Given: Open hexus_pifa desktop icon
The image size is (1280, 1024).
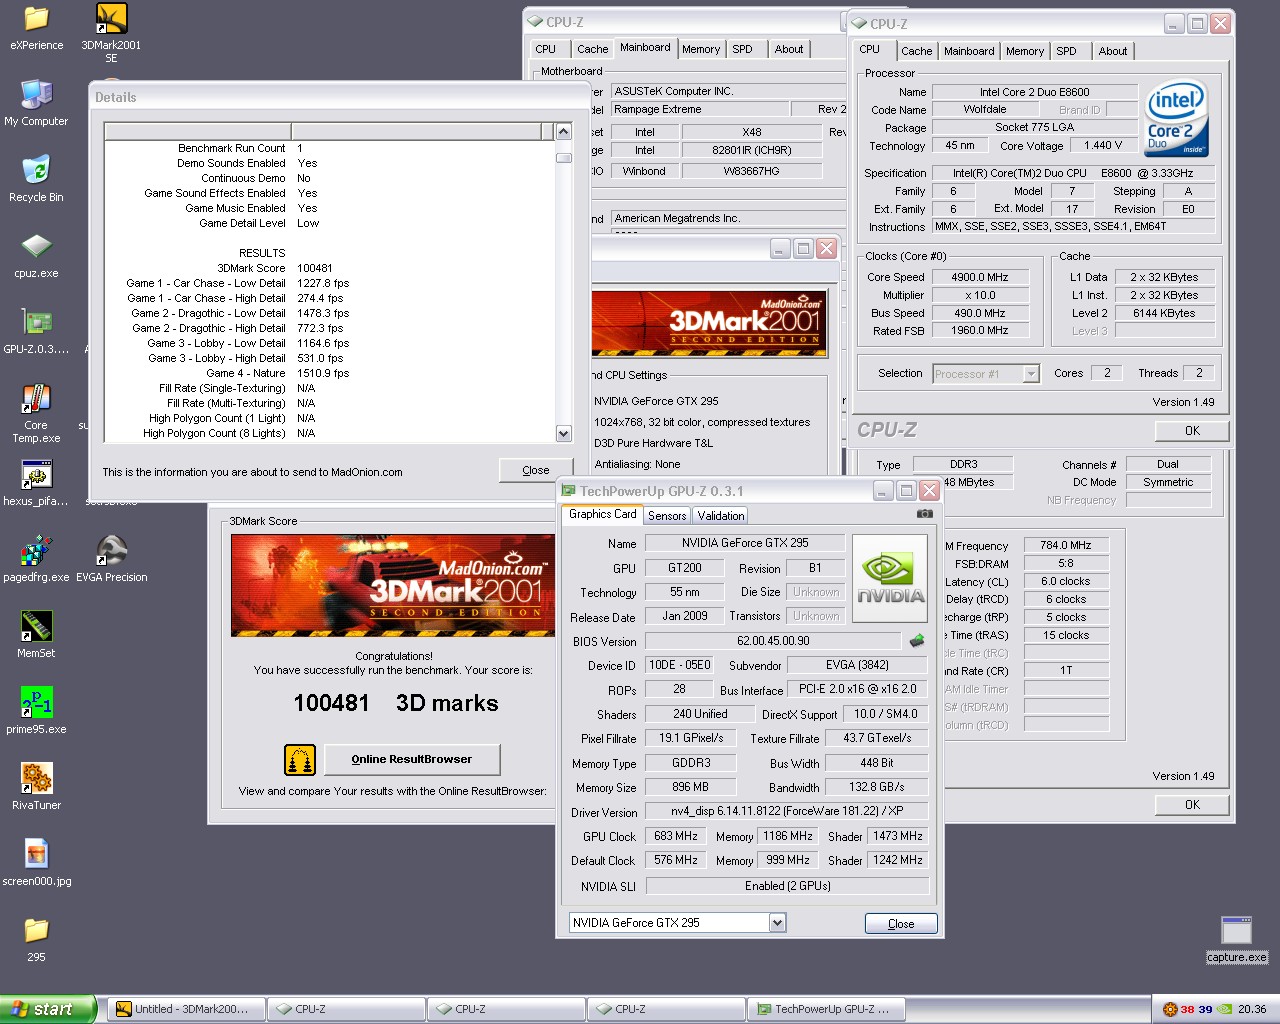Looking at the screenshot, I should 36,483.
